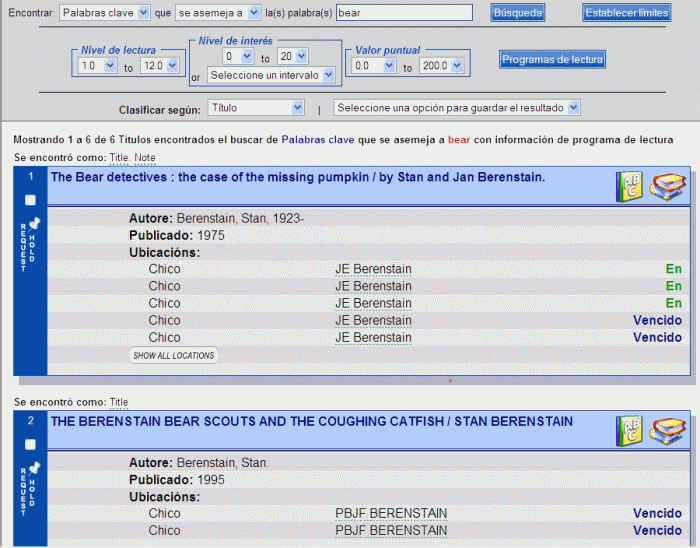Open The Bear detectives title link

click(298, 177)
